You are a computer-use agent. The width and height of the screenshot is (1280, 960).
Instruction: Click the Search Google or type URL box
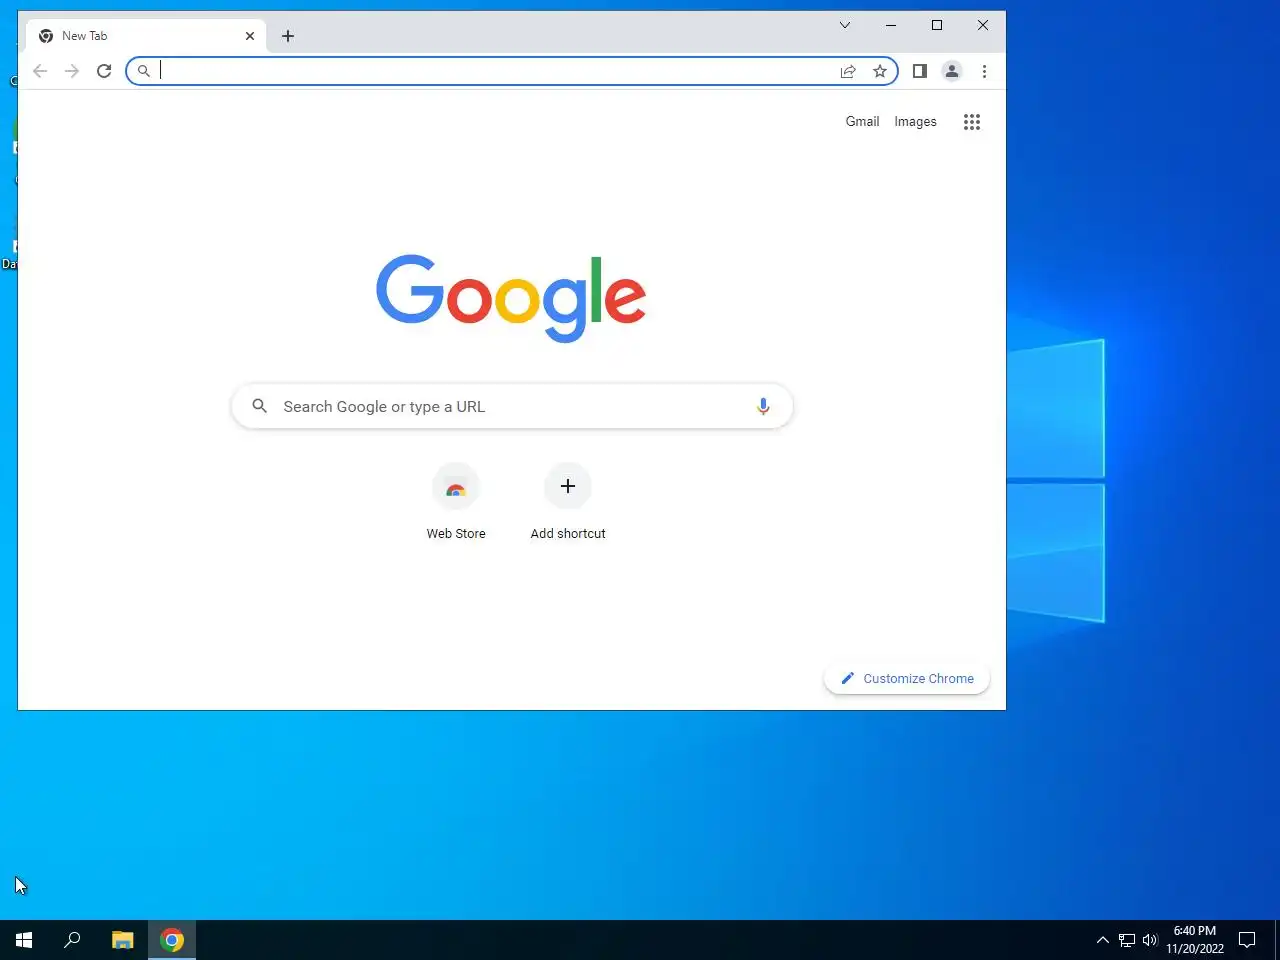(512, 406)
